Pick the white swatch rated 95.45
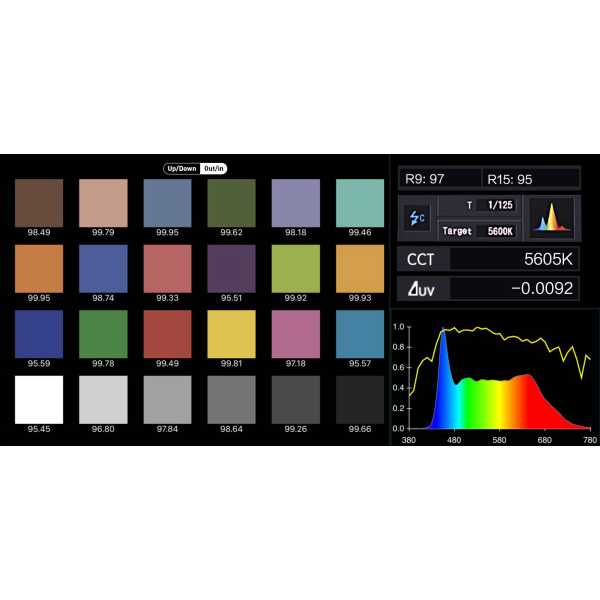 (39, 399)
